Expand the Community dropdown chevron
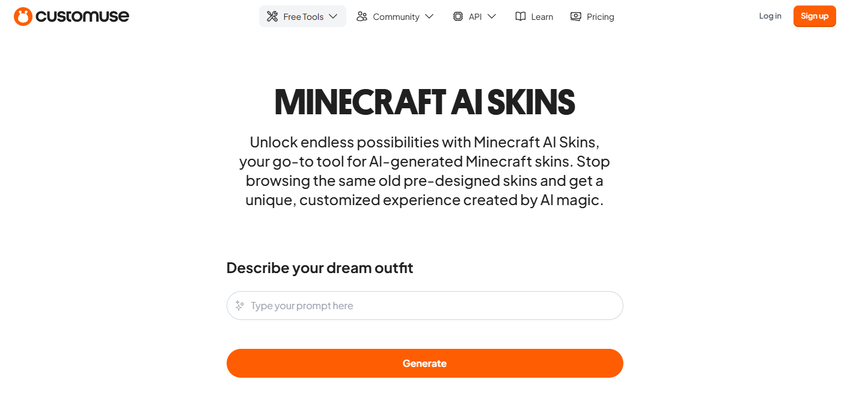The height and width of the screenshot is (409, 853). coord(429,16)
